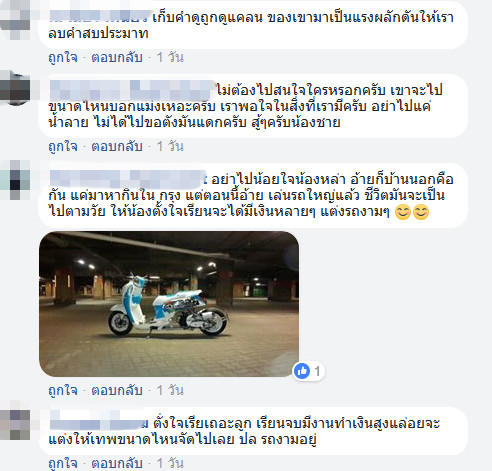Open avatar of commenter who wrote เก็บคำดูถูกดูแคลน

(15, 20)
